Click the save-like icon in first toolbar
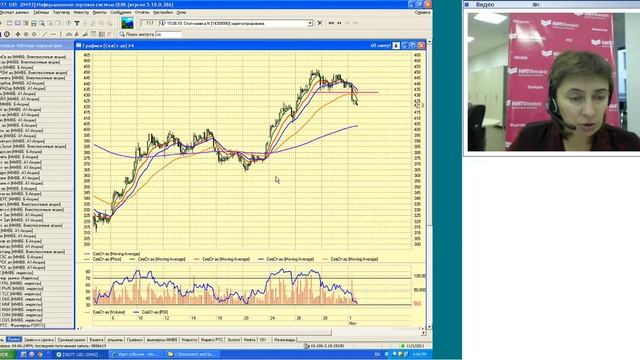640x360 pixels. [34, 23]
